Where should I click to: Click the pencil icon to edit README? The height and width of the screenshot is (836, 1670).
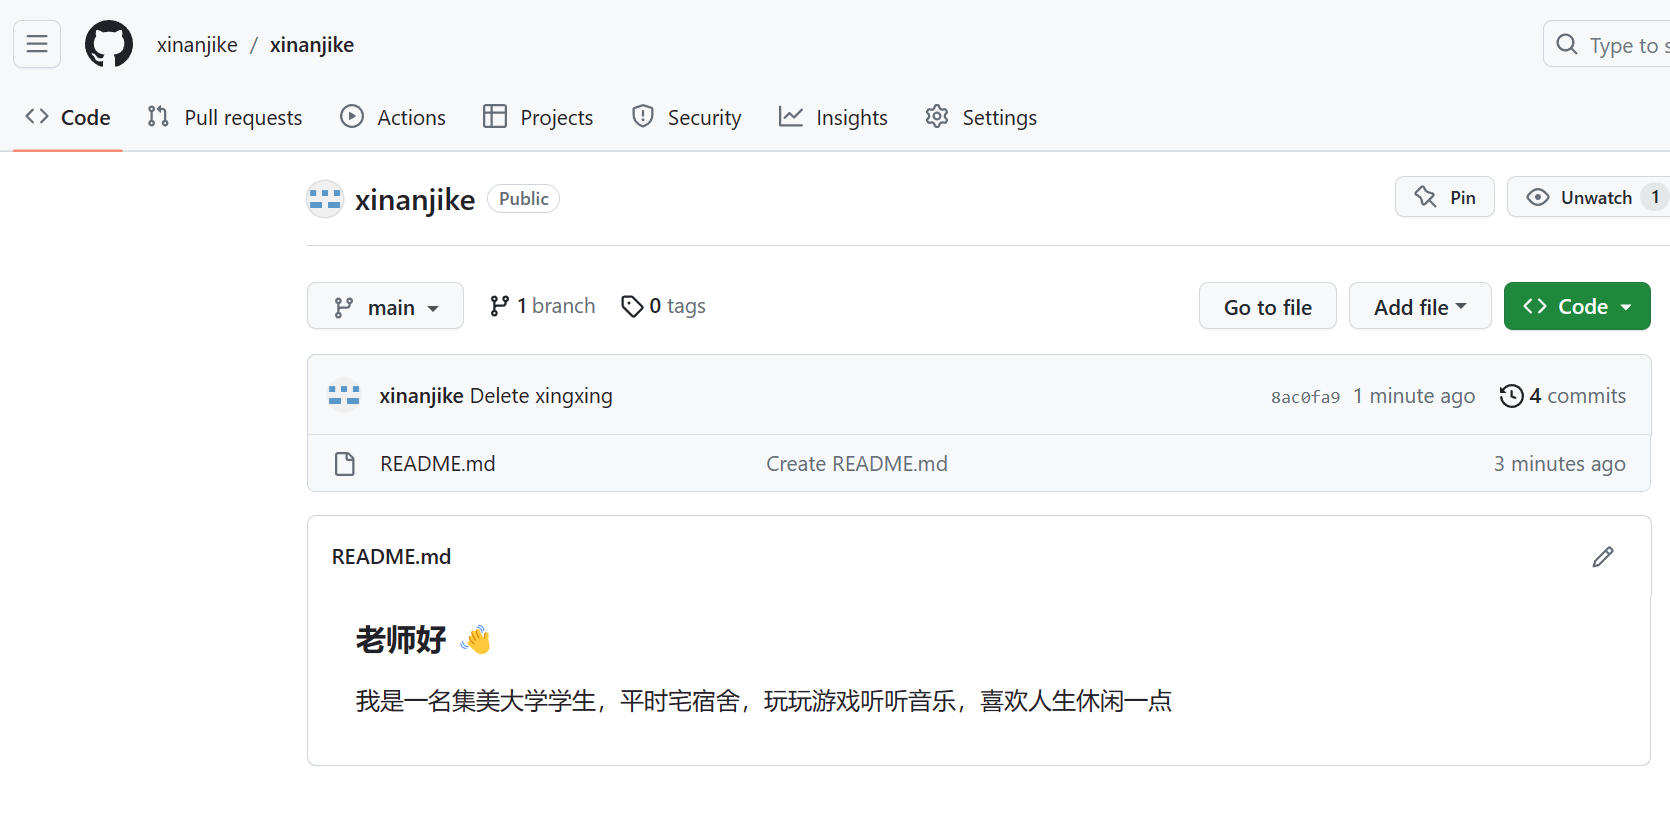click(x=1602, y=557)
